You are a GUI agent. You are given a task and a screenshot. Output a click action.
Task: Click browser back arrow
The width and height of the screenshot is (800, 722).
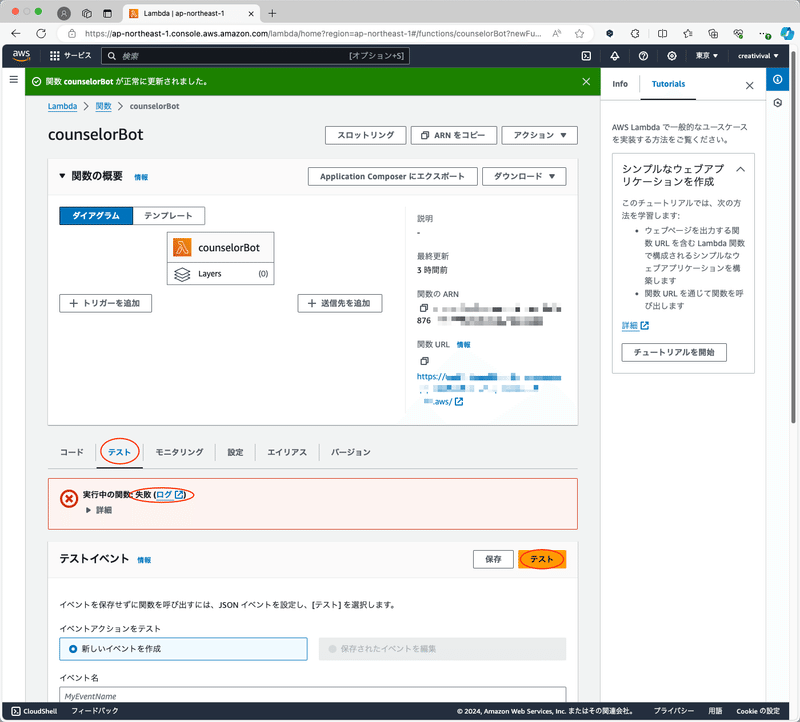pos(16,34)
